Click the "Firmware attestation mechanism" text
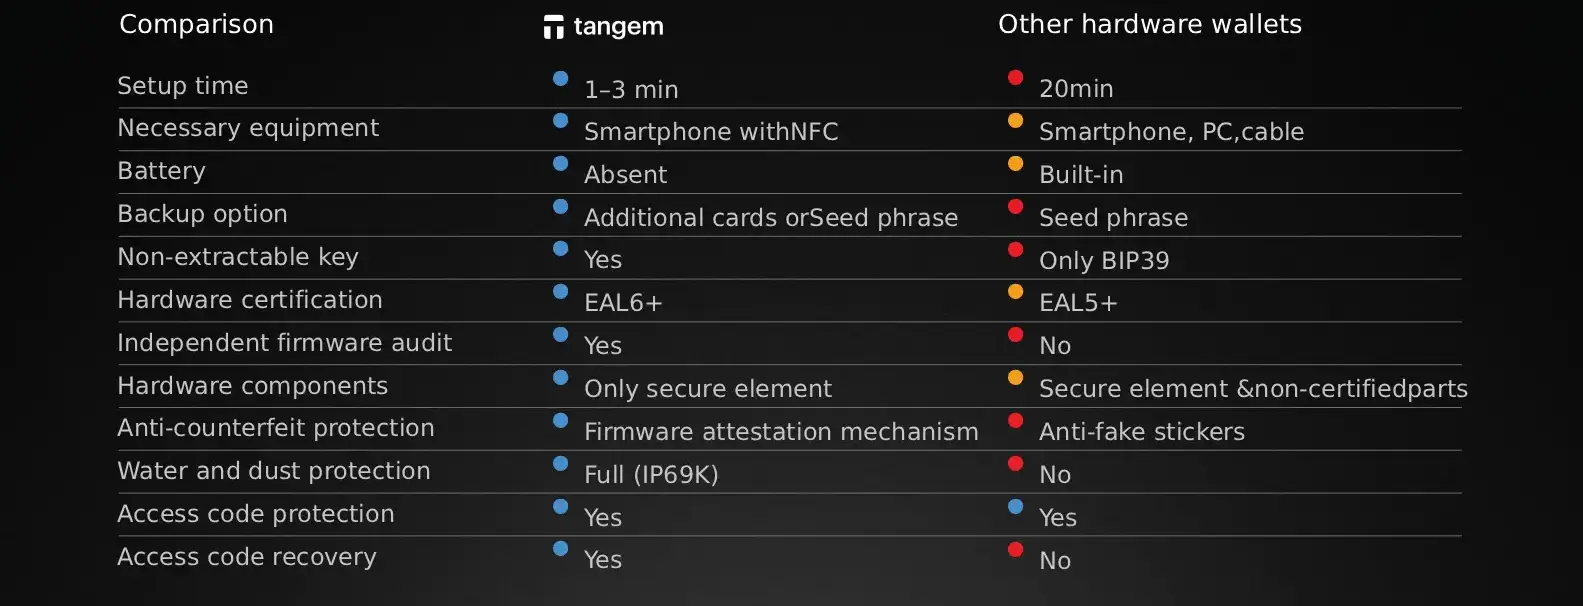Screen dimensions: 1583x606 pos(781,432)
